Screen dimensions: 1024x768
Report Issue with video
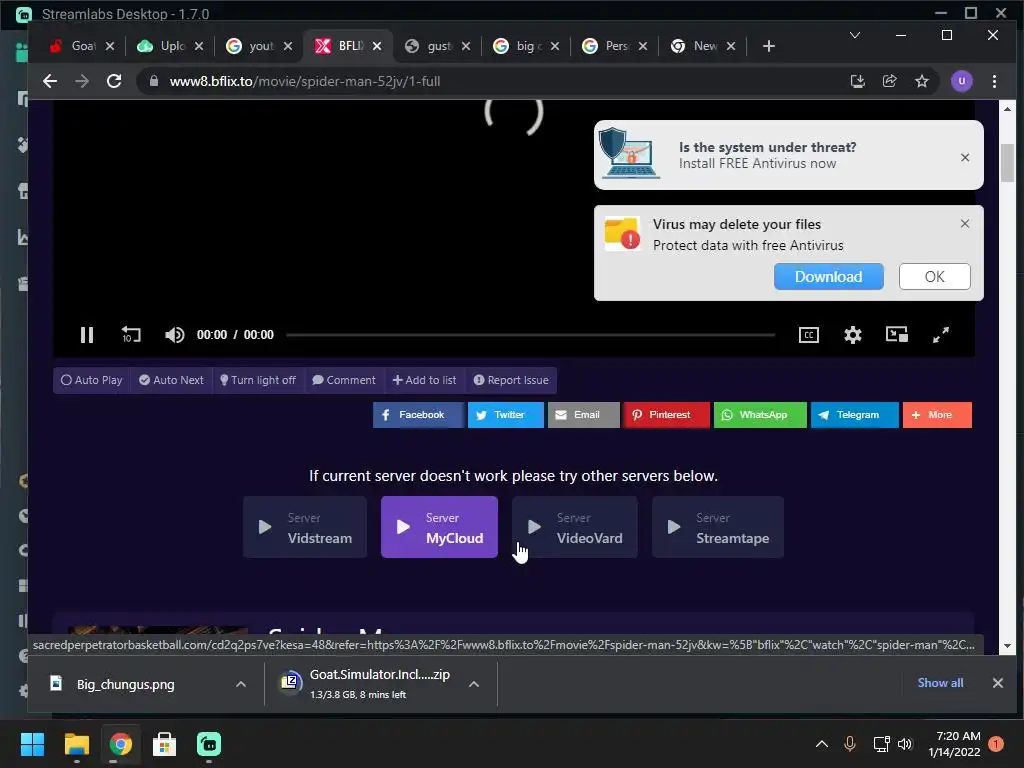[x=511, y=380]
